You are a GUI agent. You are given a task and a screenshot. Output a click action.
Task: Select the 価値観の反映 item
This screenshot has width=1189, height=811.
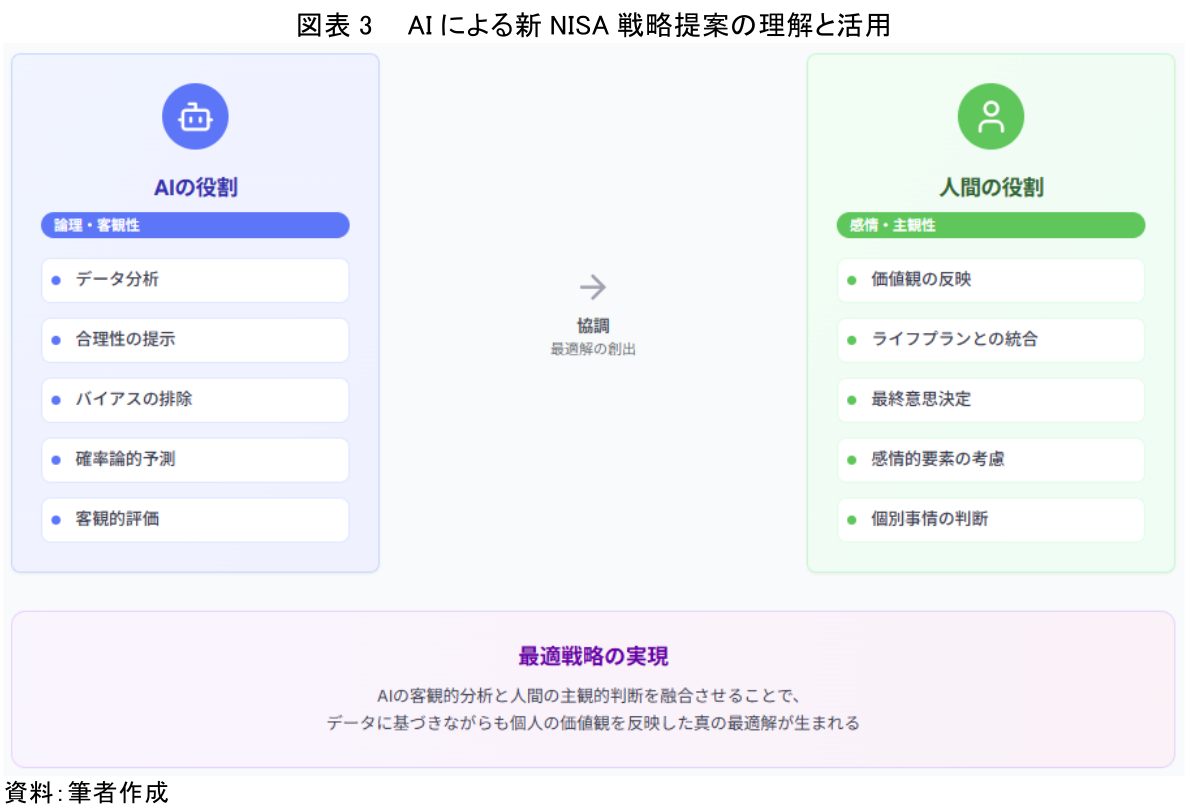tap(990, 280)
